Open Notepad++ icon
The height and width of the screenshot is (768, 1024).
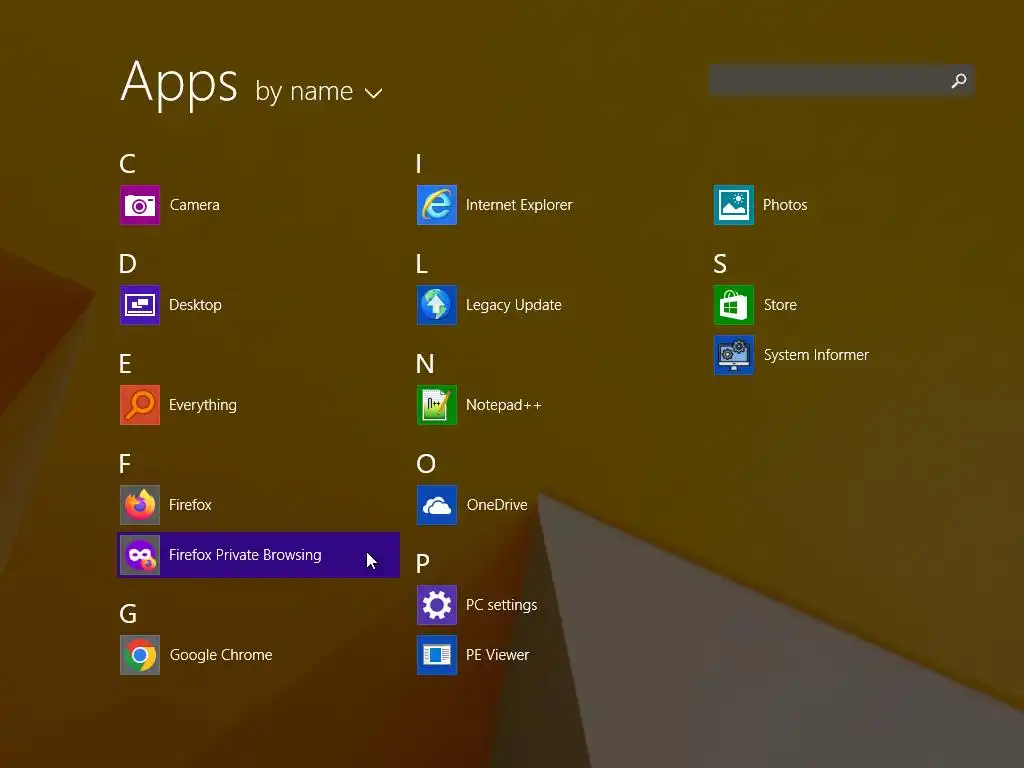coord(437,405)
